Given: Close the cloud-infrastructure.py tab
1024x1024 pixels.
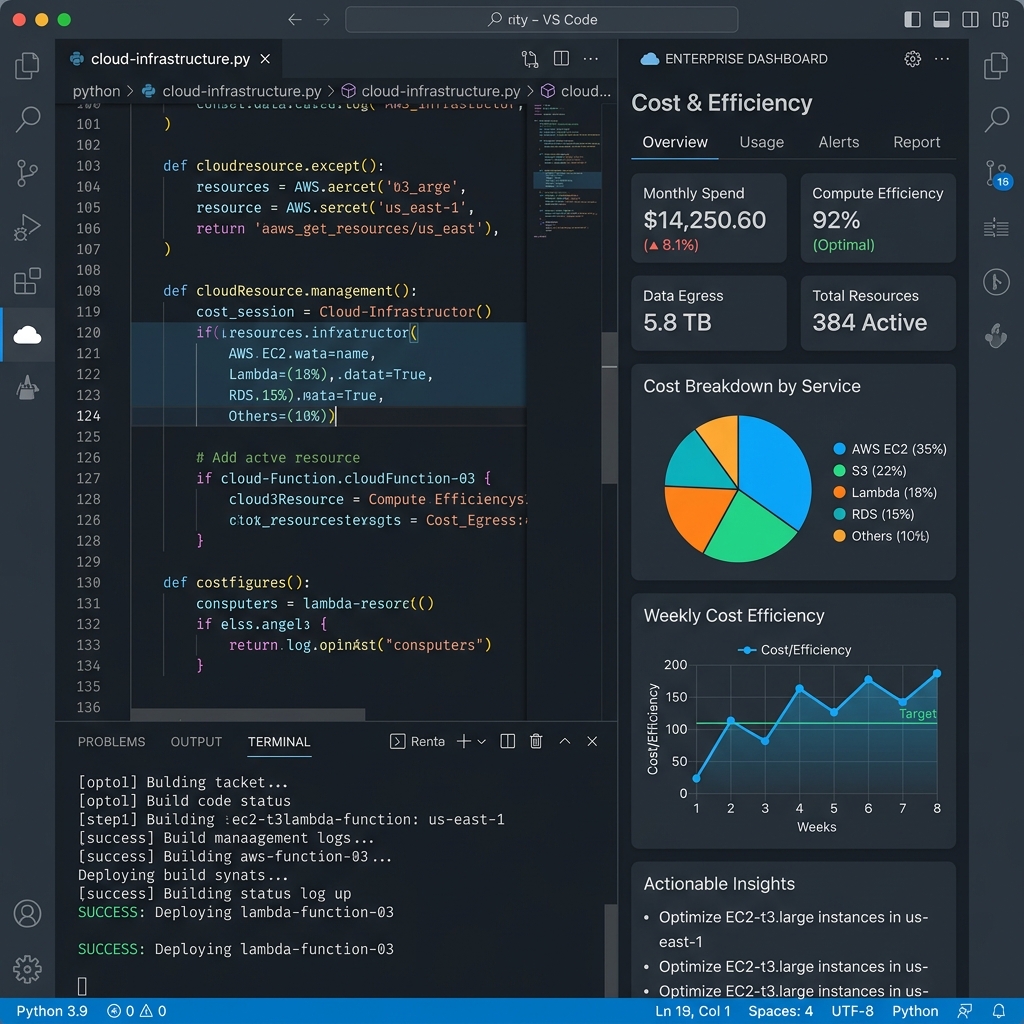Looking at the screenshot, I should click(265, 59).
